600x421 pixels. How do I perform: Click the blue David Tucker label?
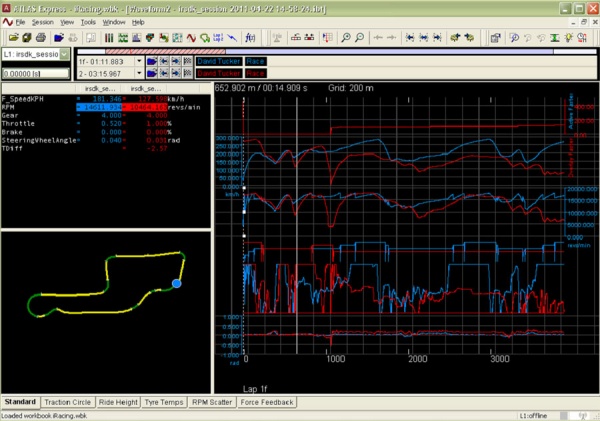coord(218,62)
